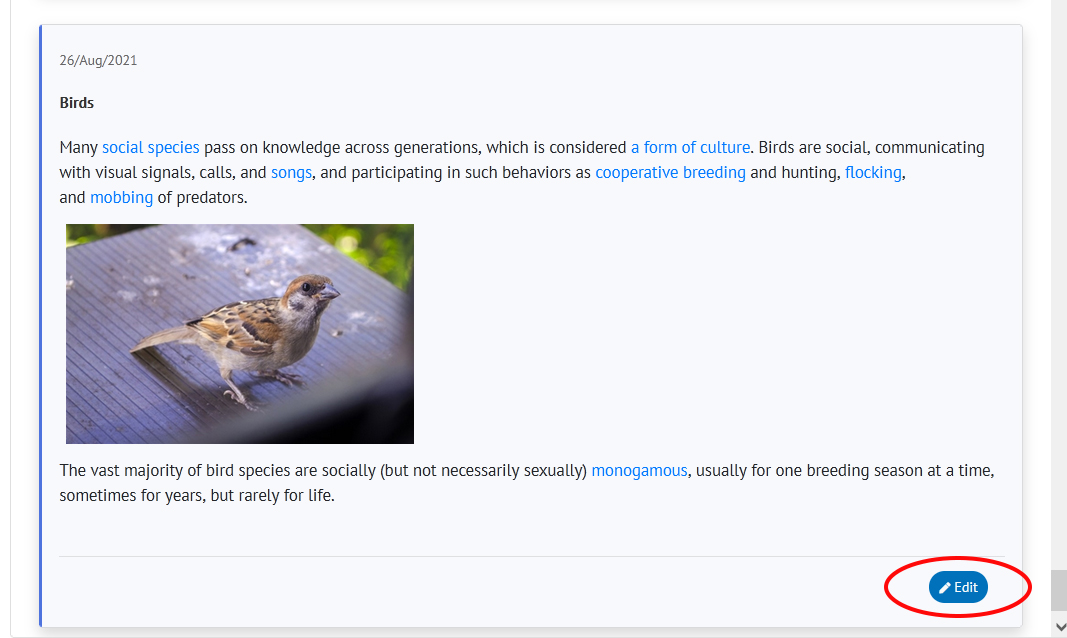The width and height of the screenshot is (1067, 638).
Task: Click the vertical scrollbar thumb
Action: [1059, 590]
